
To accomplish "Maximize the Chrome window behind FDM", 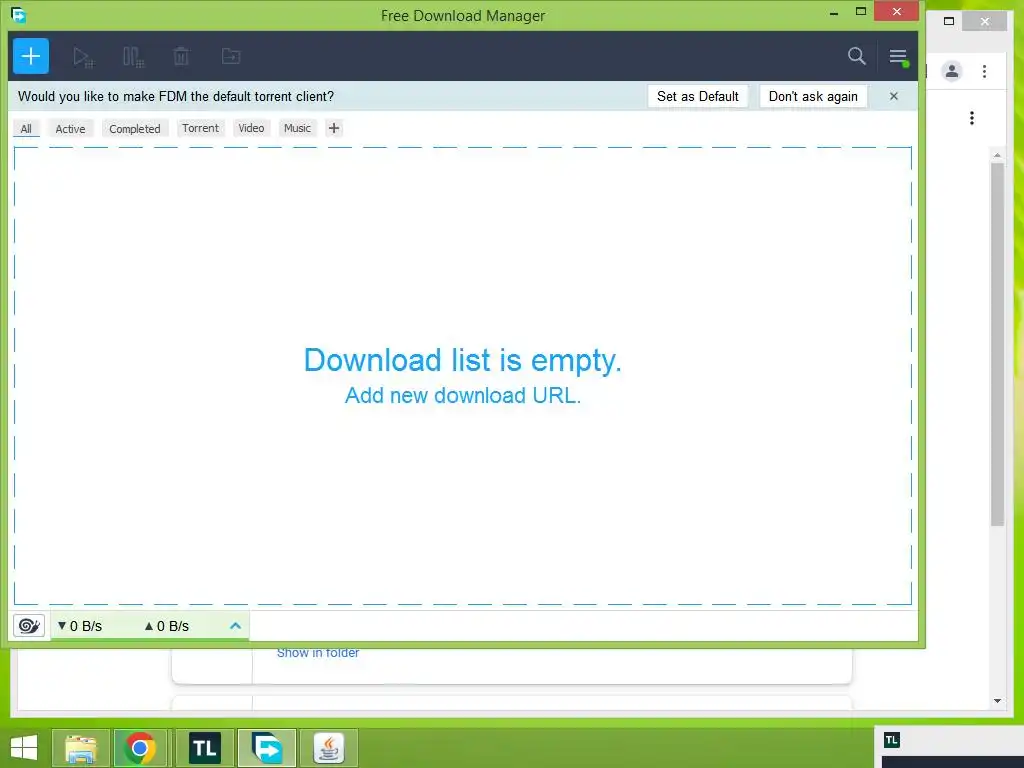I will tap(949, 22).
